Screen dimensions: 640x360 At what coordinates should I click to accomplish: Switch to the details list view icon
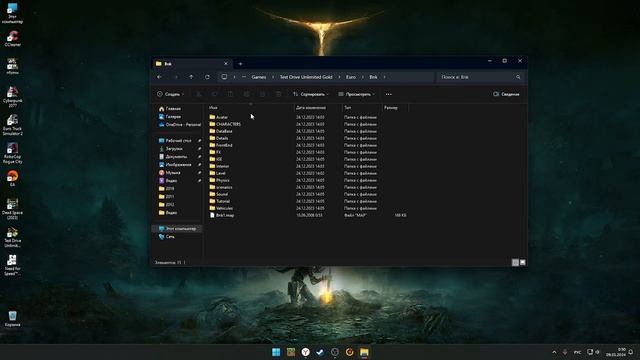click(x=515, y=262)
